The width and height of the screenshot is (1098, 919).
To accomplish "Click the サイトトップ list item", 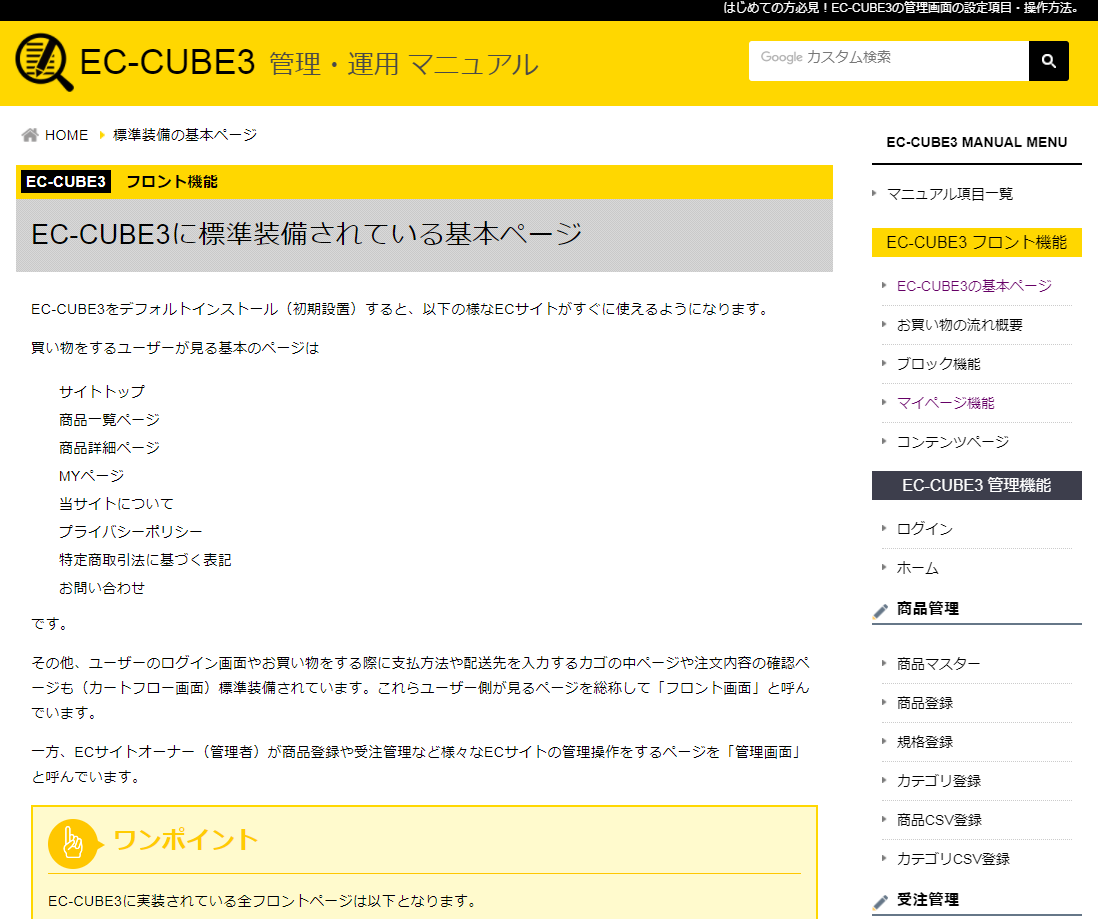I will 102,392.
